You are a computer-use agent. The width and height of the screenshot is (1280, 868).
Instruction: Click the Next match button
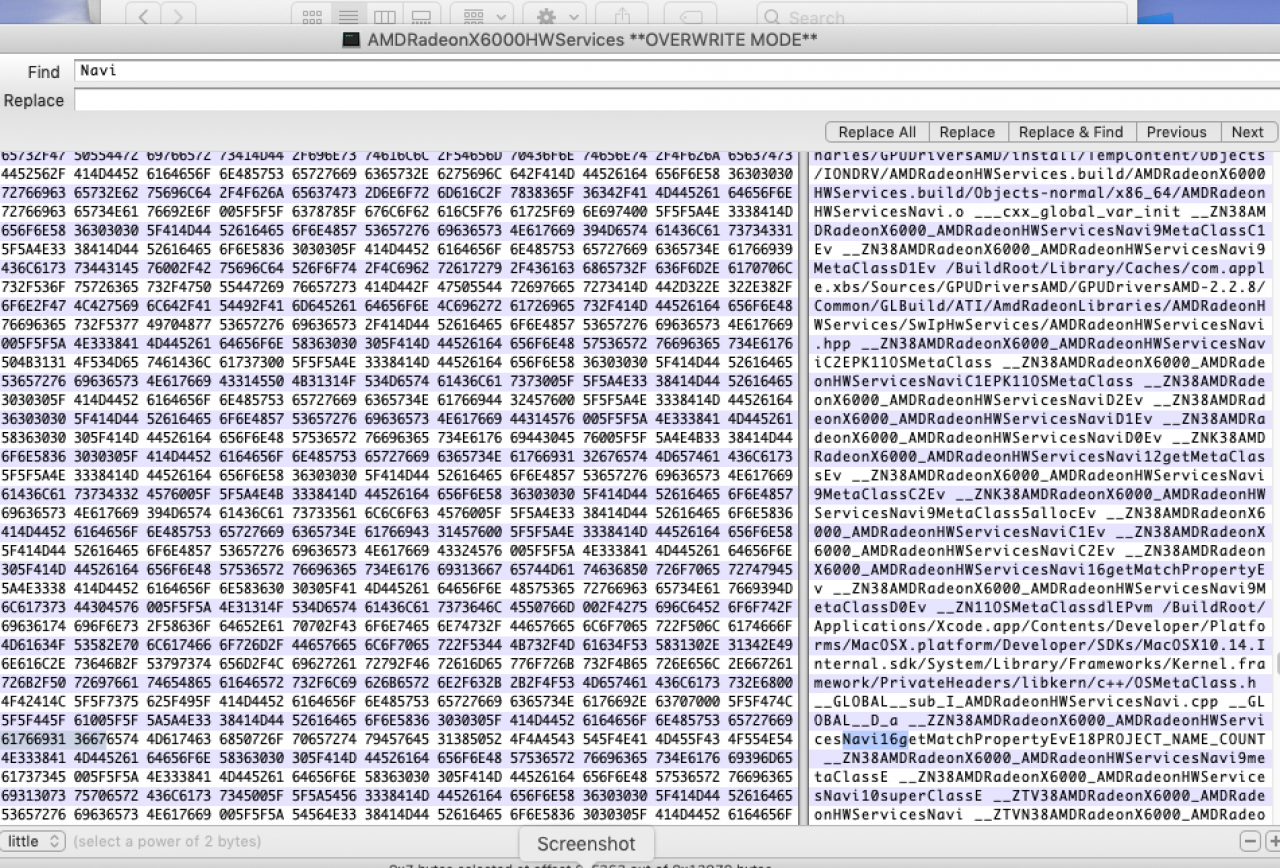pyautogui.click(x=1247, y=132)
